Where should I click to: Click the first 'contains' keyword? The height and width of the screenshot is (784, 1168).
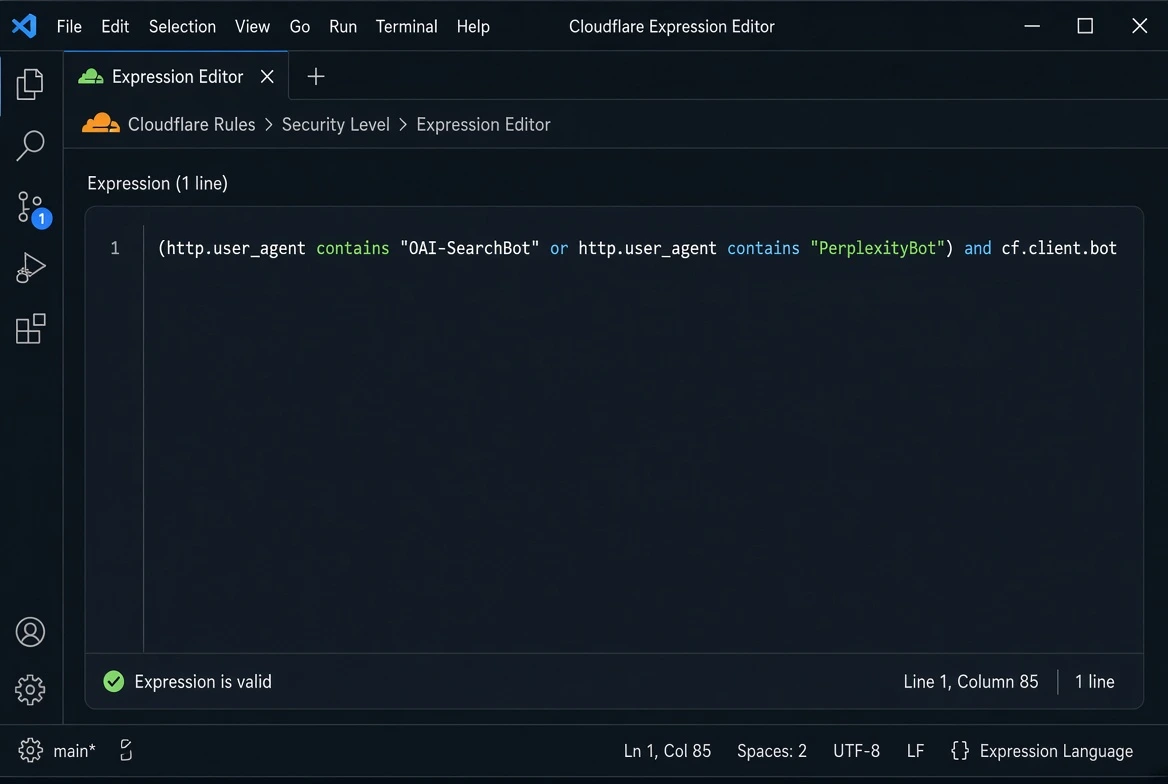coord(352,248)
